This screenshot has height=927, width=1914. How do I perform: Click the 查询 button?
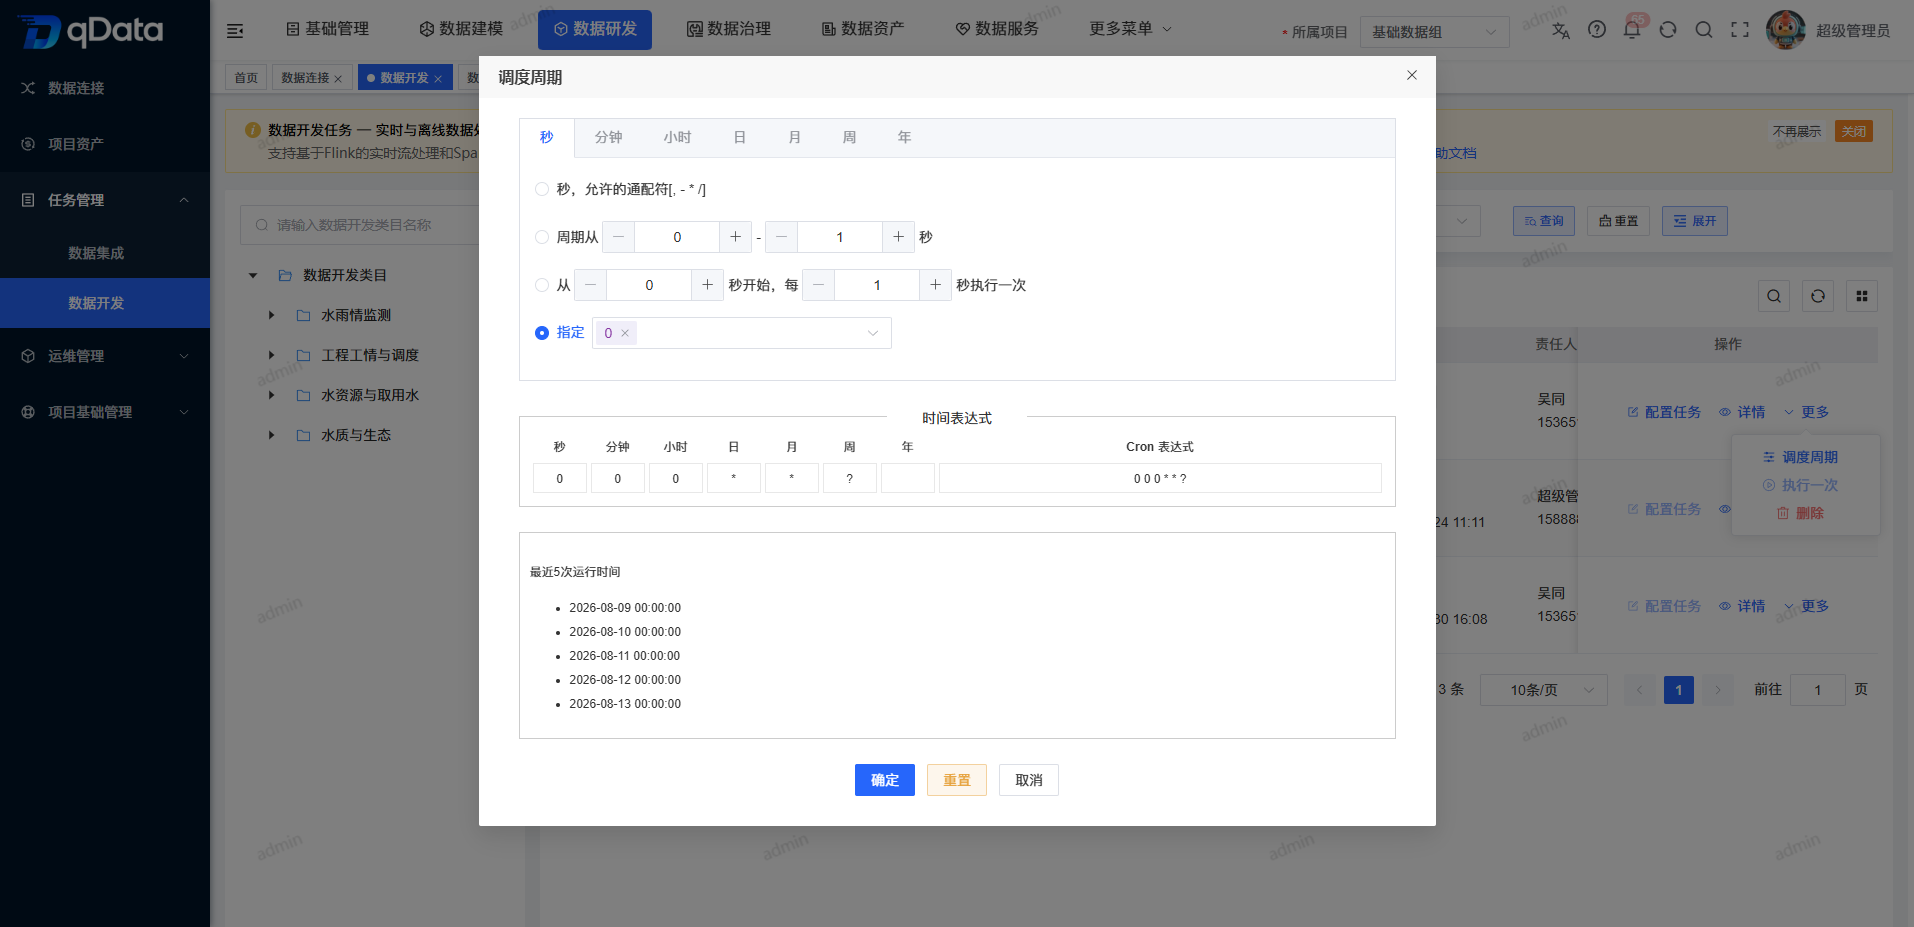pyautogui.click(x=1544, y=221)
